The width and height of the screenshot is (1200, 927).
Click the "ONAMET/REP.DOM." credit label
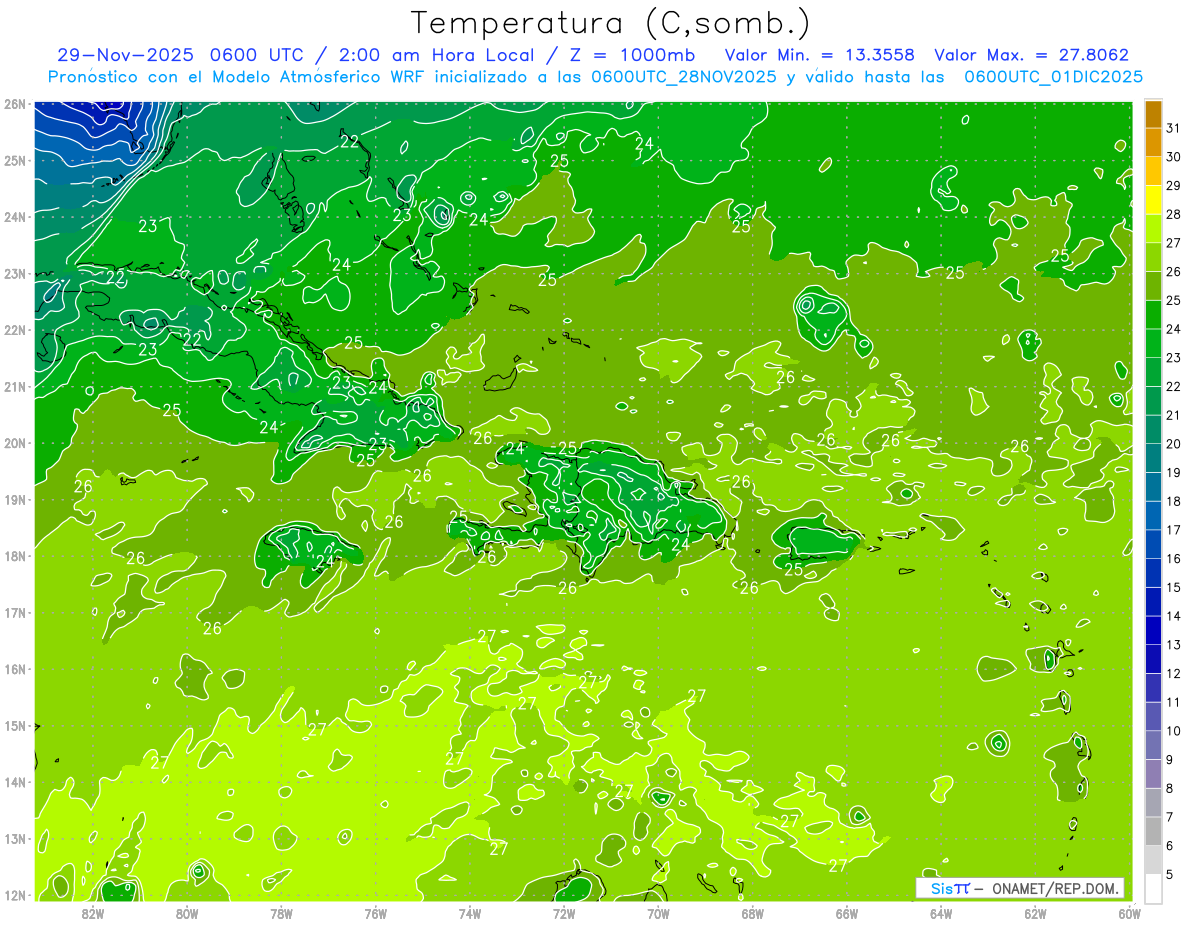click(x=1055, y=888)
